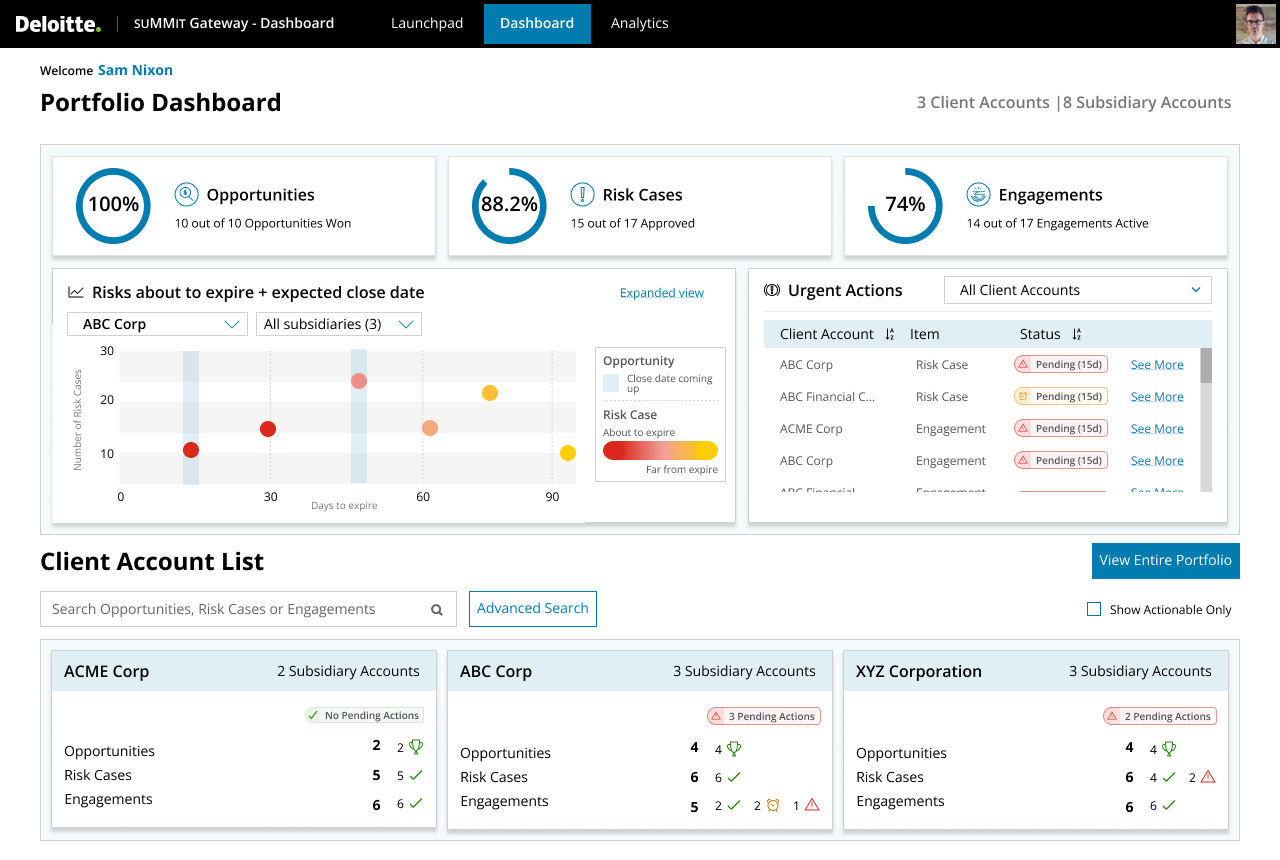Open Expanded view link
1280x860 pixels.
(662, 293)
